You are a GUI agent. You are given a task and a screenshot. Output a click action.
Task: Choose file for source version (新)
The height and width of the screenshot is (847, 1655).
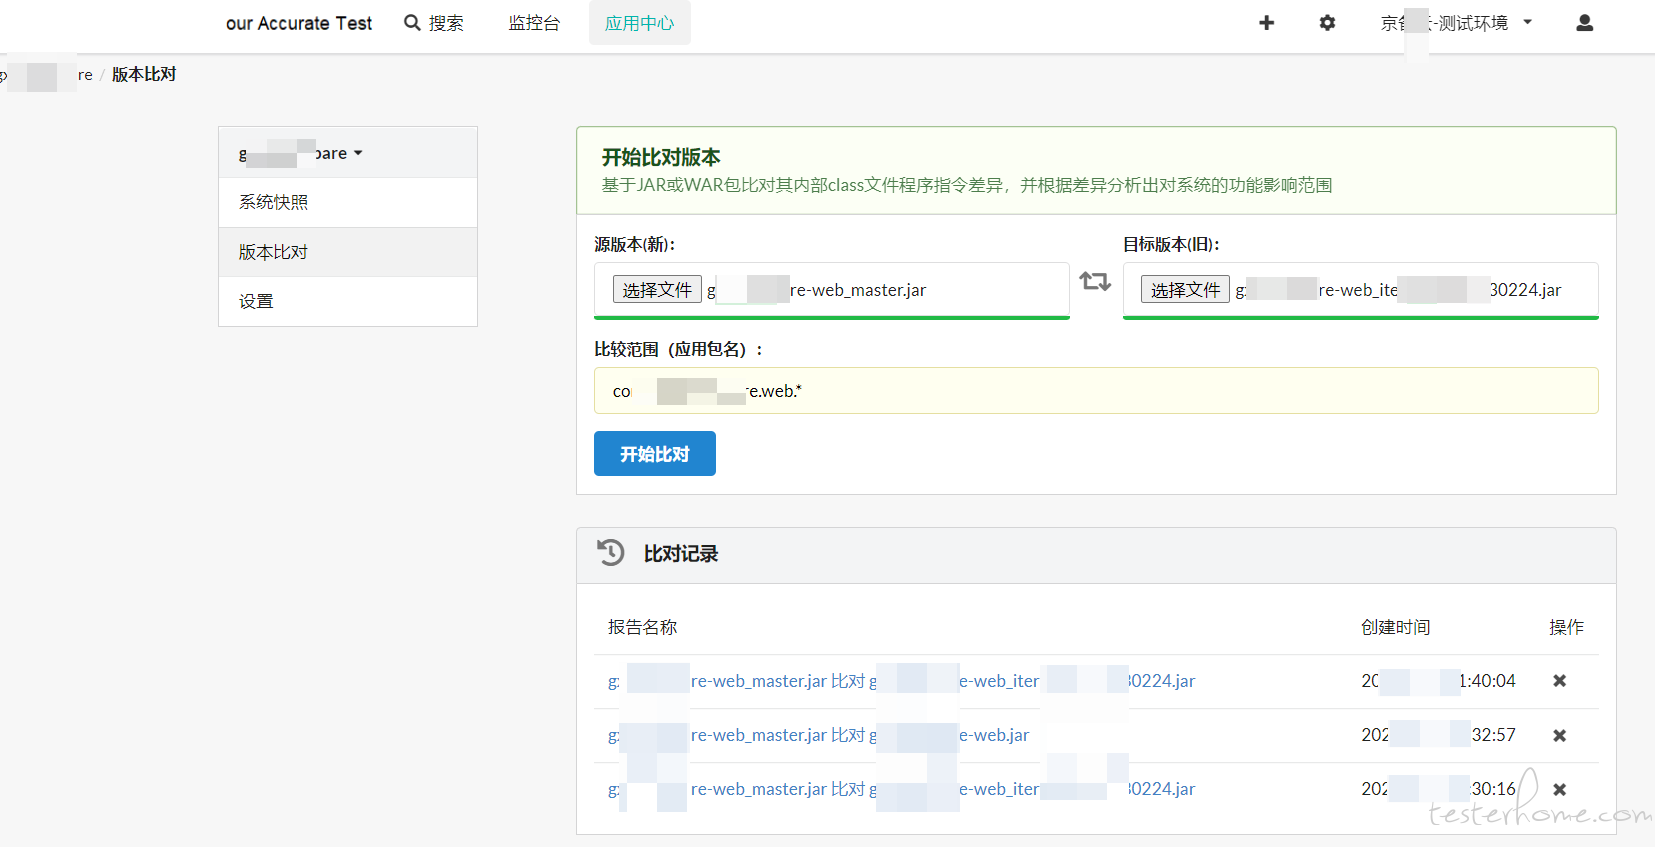tap(657, 290)
